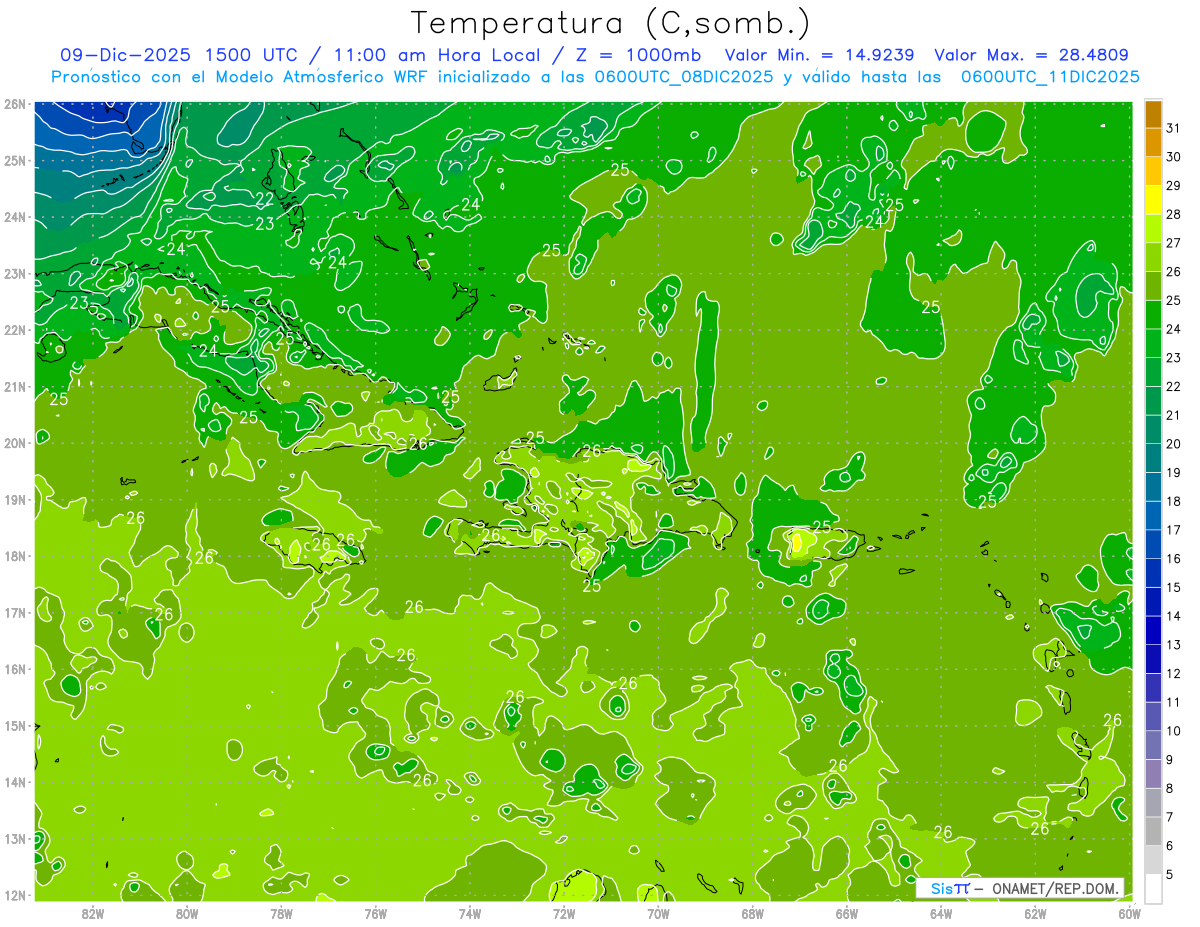Pick the colorbar swatch between 24 and 25
Screen dimensions: 1200x927
coord(1153,315)
